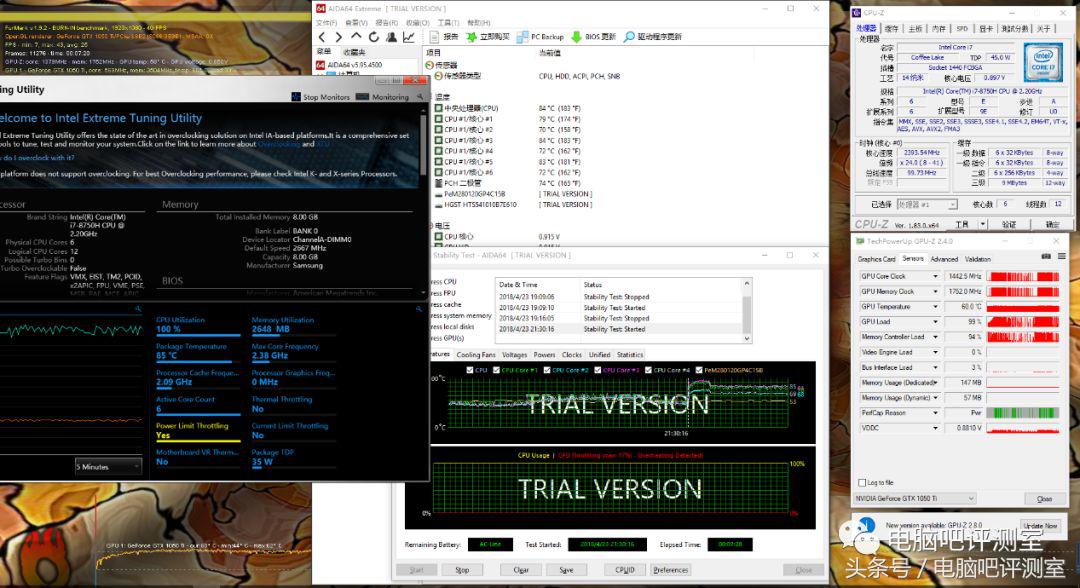Refresh the AIDA64 sensor page

pyautogui.click(x=373, y=36)
